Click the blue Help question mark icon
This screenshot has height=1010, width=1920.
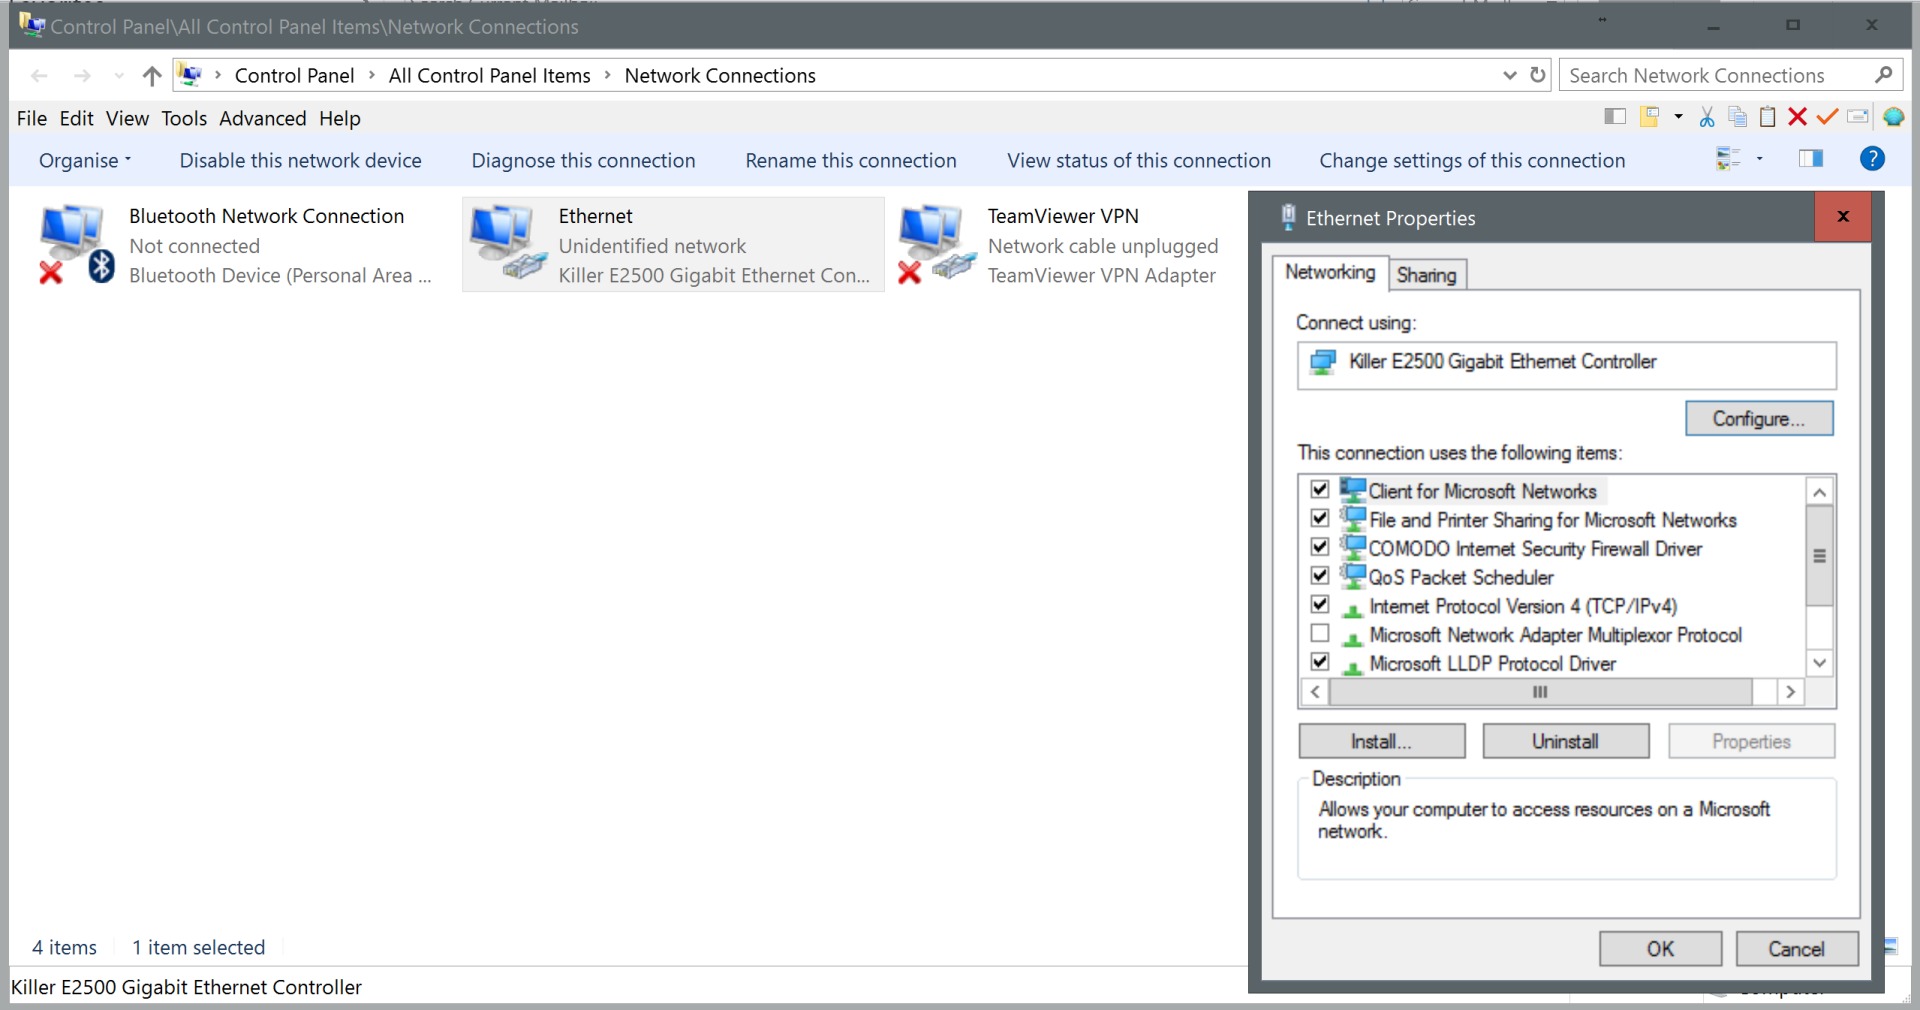pyautogui.click(x=1872, y=158)
